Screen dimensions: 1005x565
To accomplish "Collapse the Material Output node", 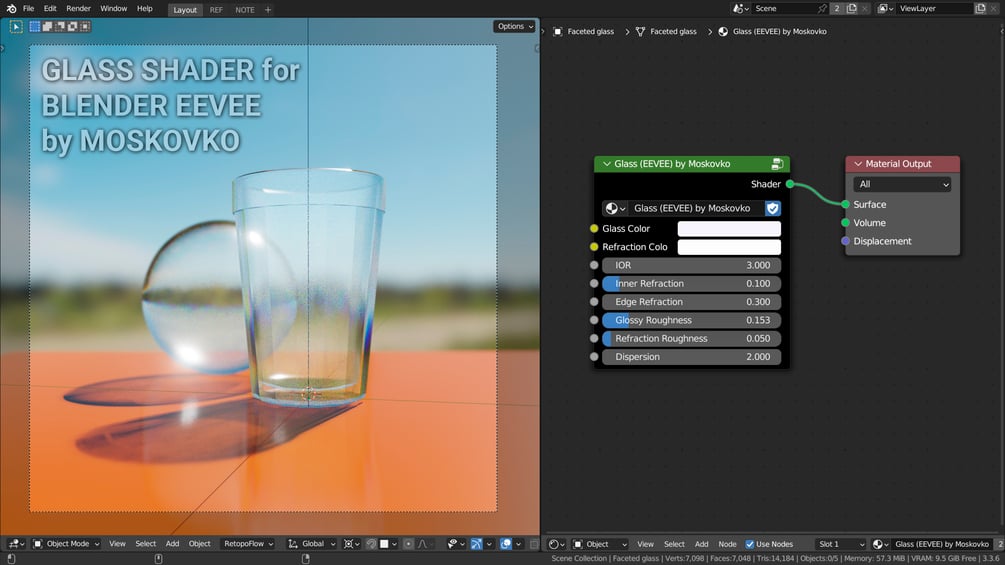I will 858,164.
